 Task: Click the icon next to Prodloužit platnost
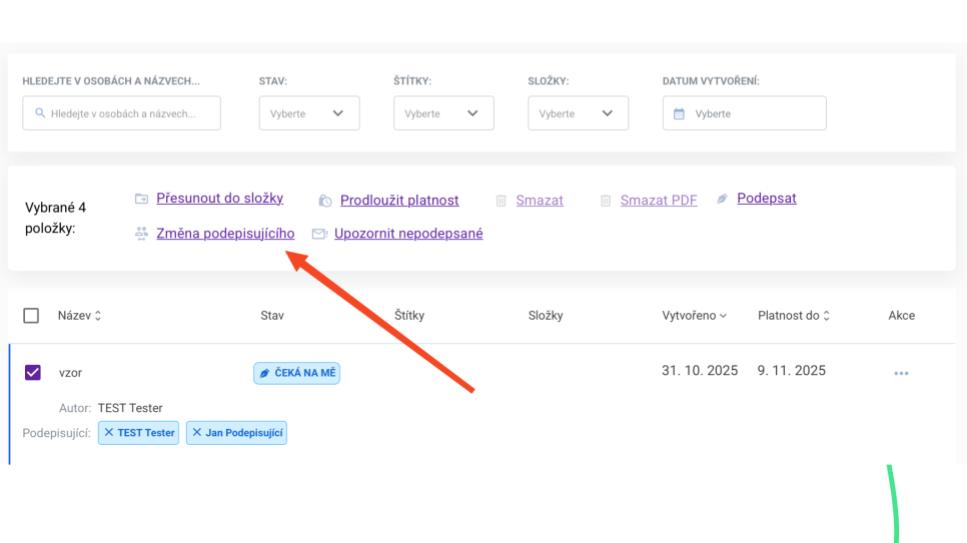[x=325, y=201]
